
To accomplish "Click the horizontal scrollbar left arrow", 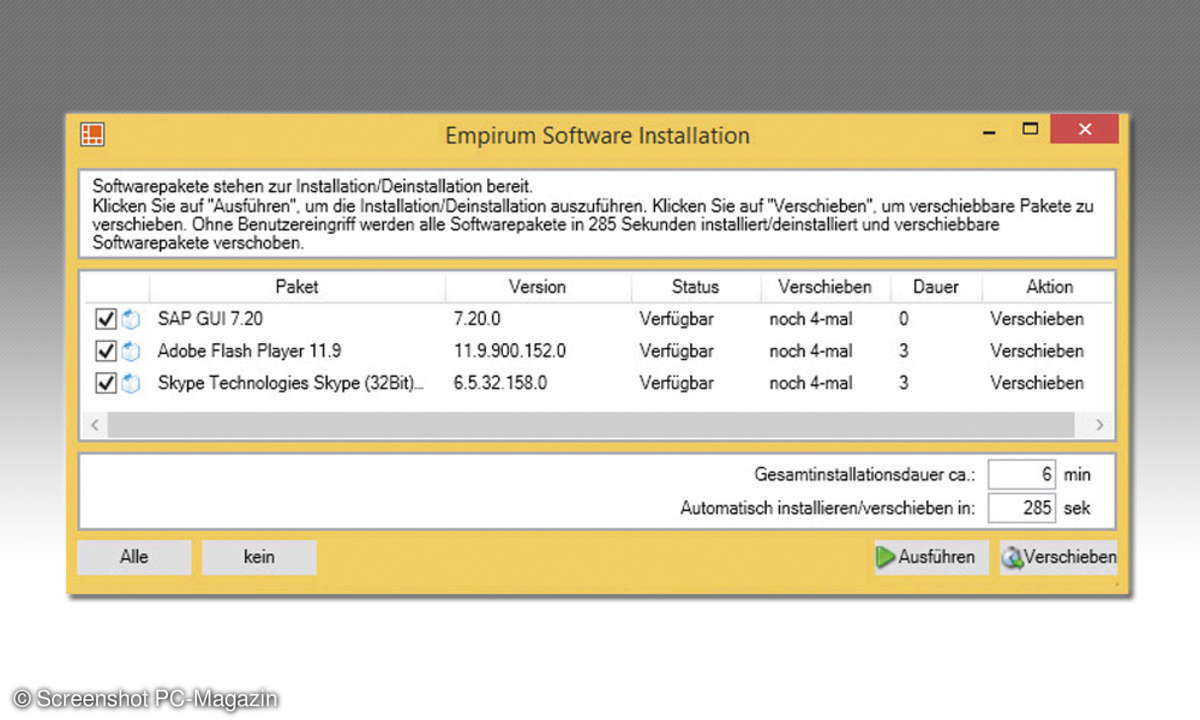I will tap(96, 425).
